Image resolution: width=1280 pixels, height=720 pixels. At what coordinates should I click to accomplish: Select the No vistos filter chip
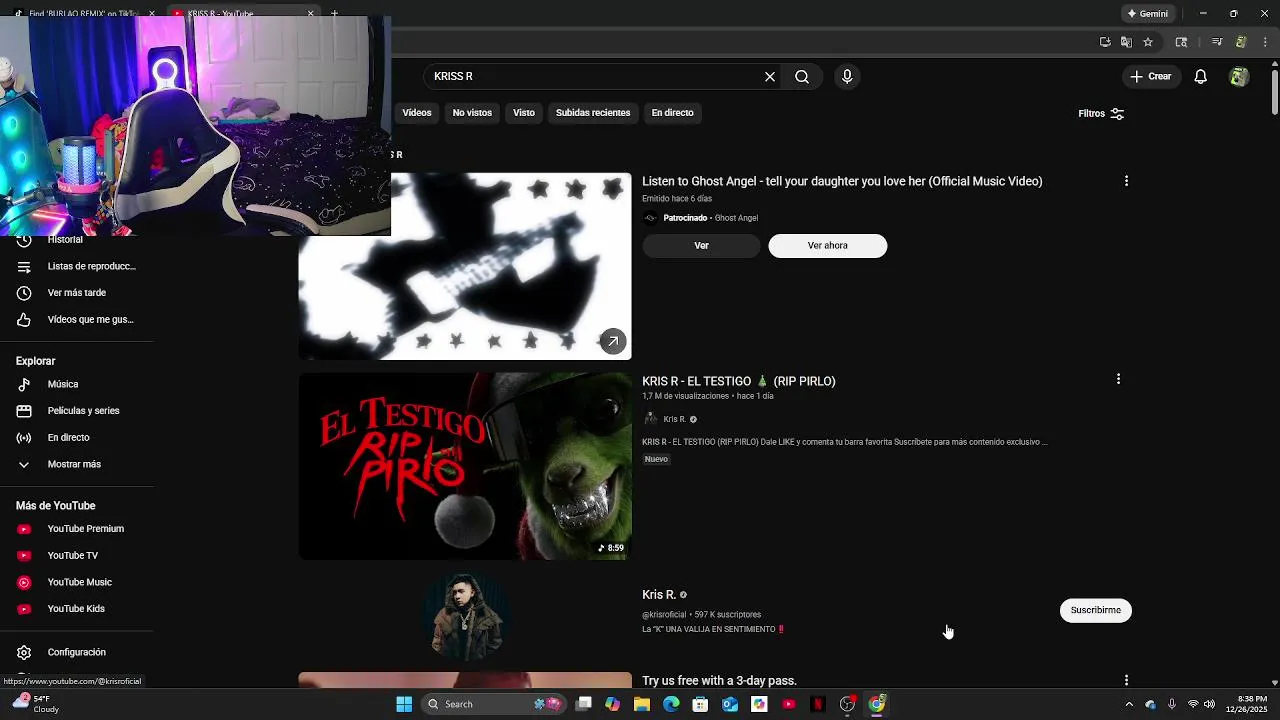(472, 113)
